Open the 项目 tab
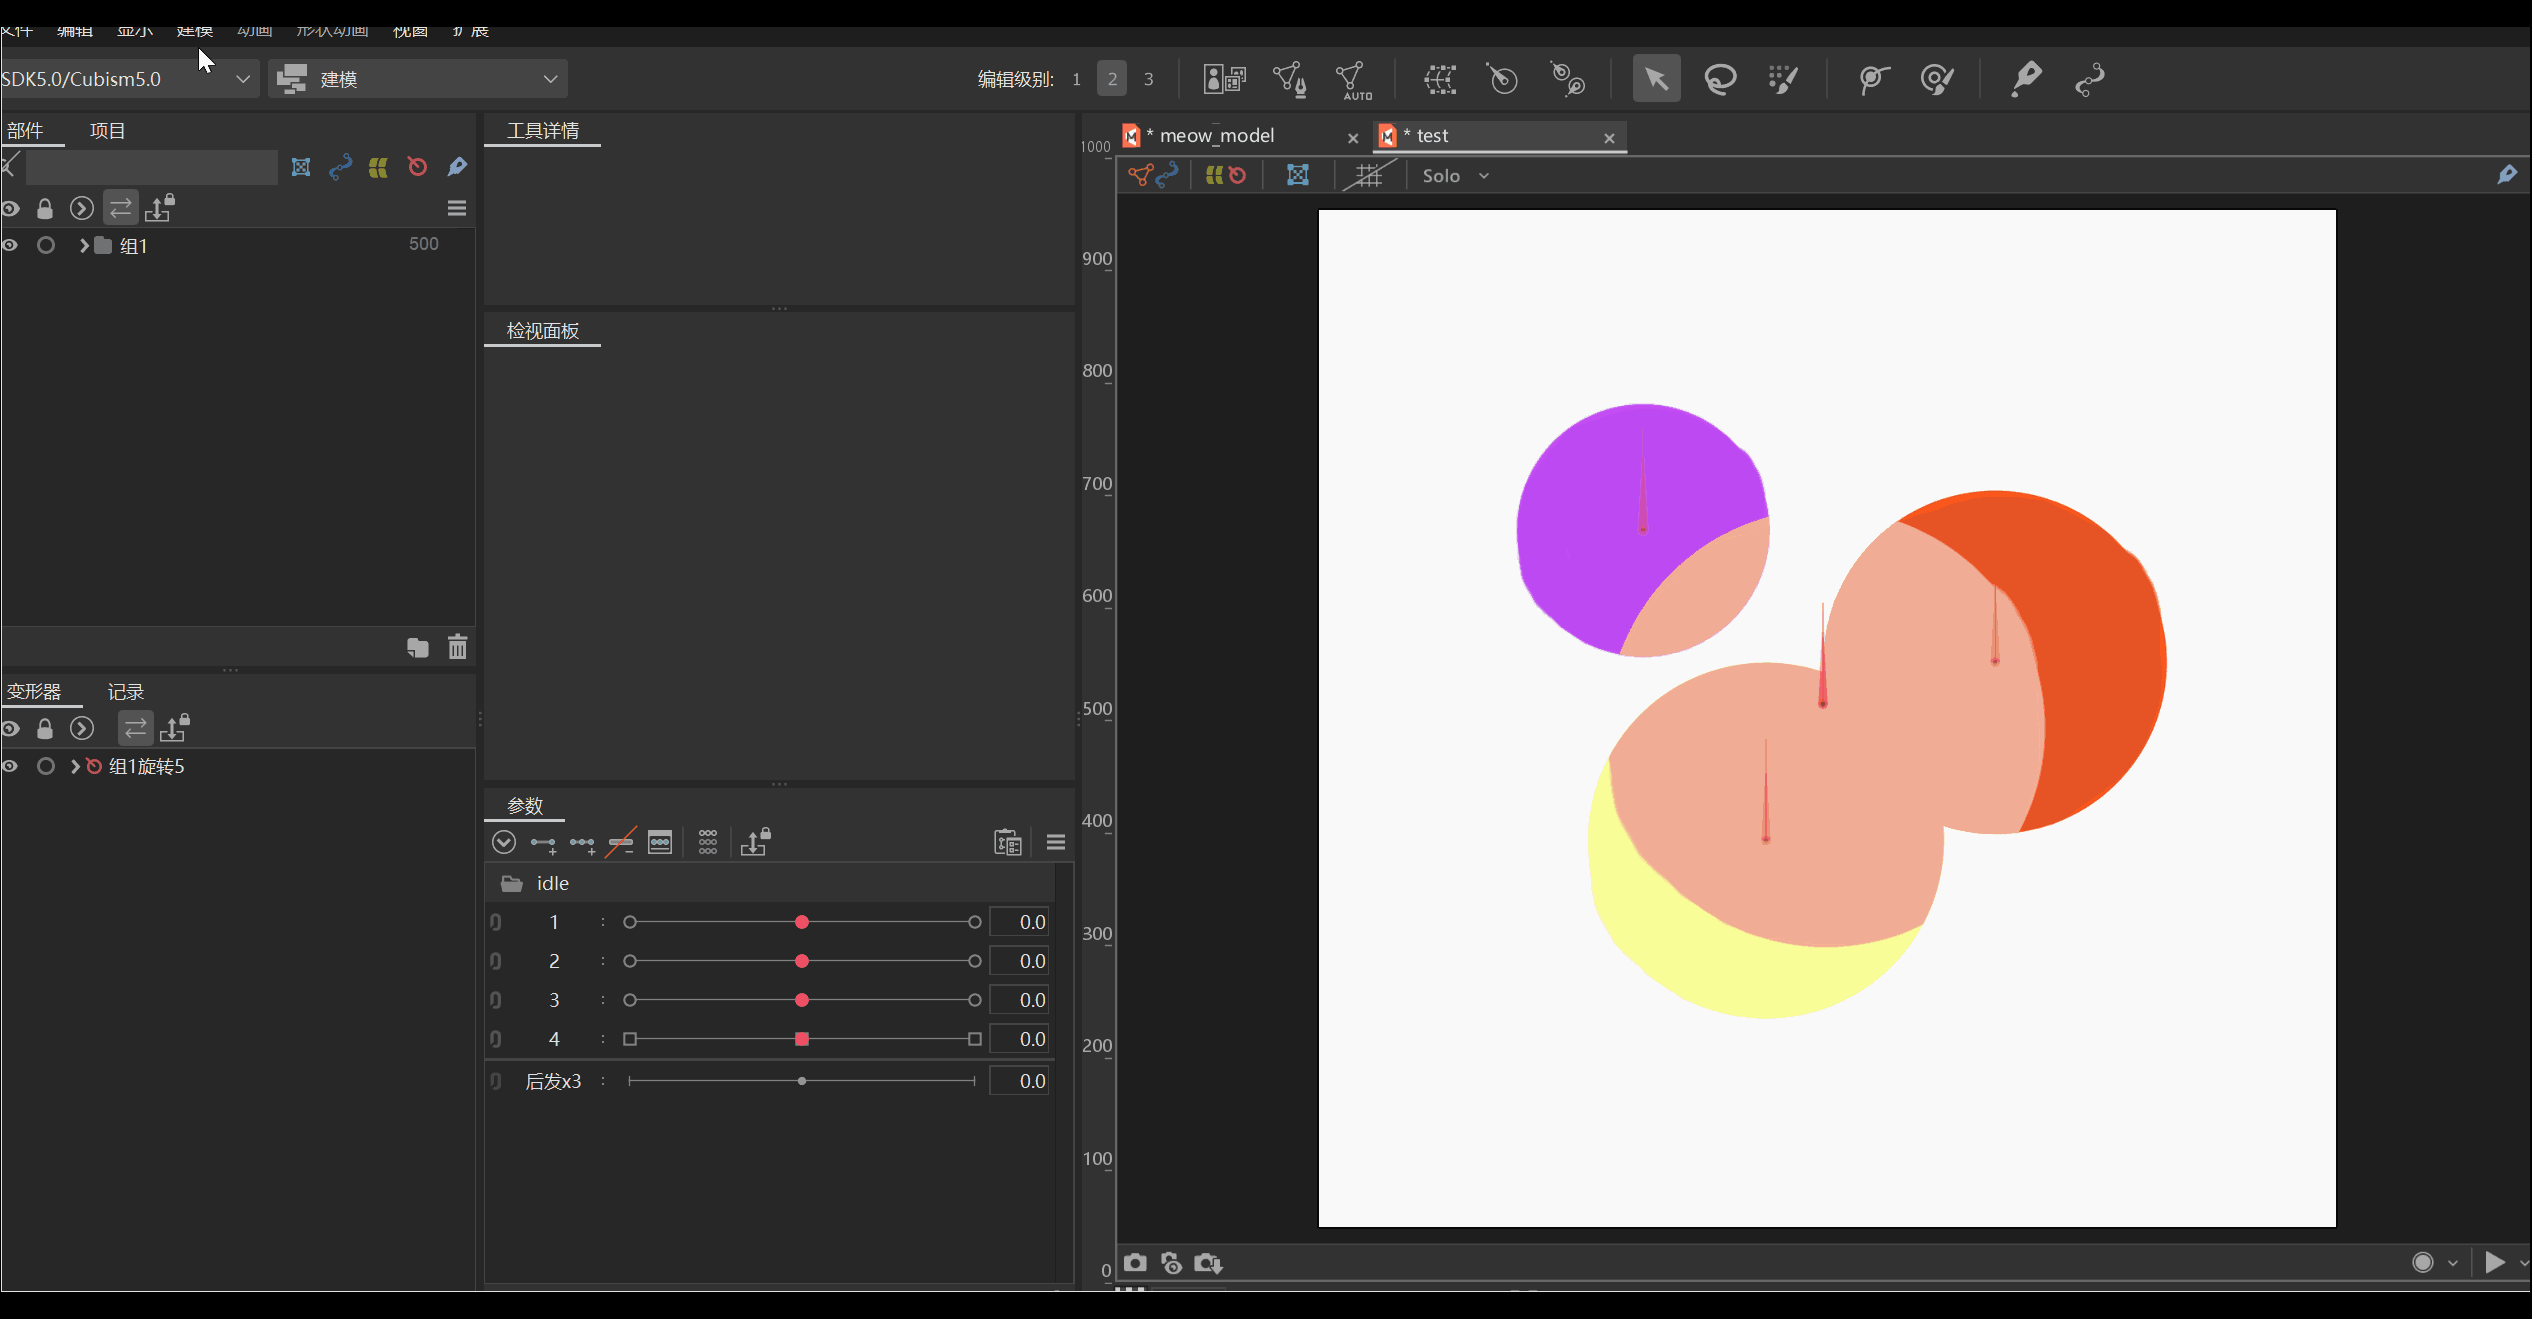The height and width of the screenshot is (1319, 2532). pyautogui.click(x=107, y=131)
